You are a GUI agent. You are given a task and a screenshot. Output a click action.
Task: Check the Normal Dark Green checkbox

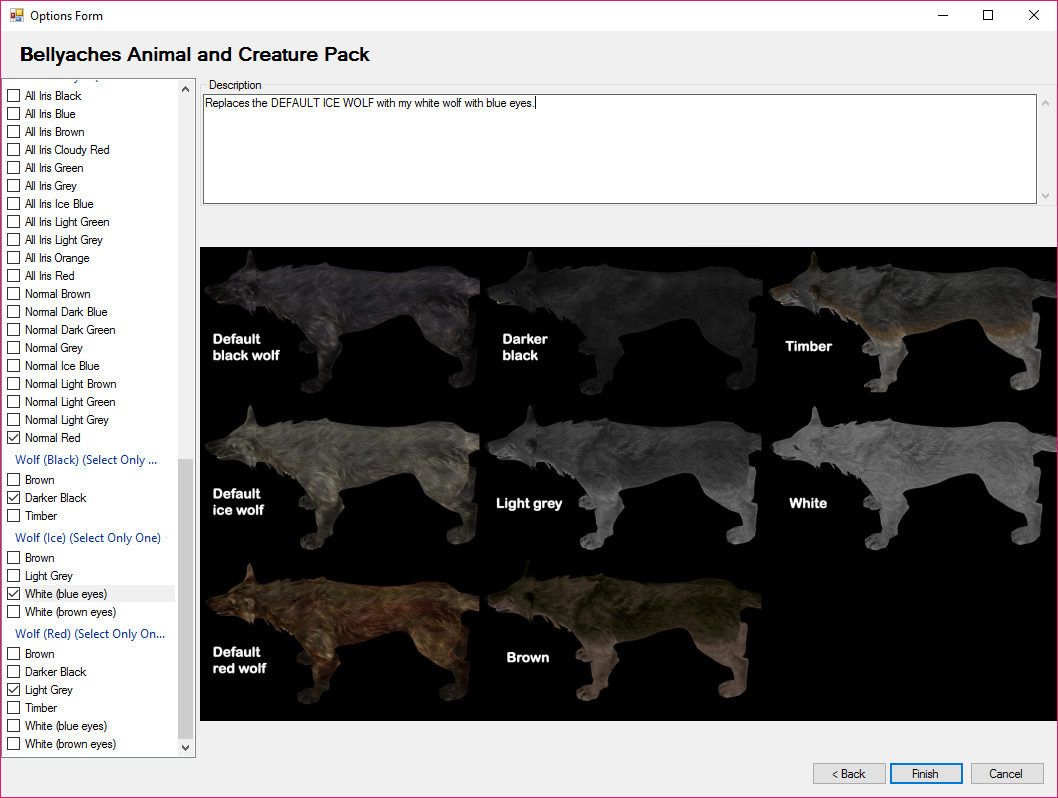(x=13, y=330)
